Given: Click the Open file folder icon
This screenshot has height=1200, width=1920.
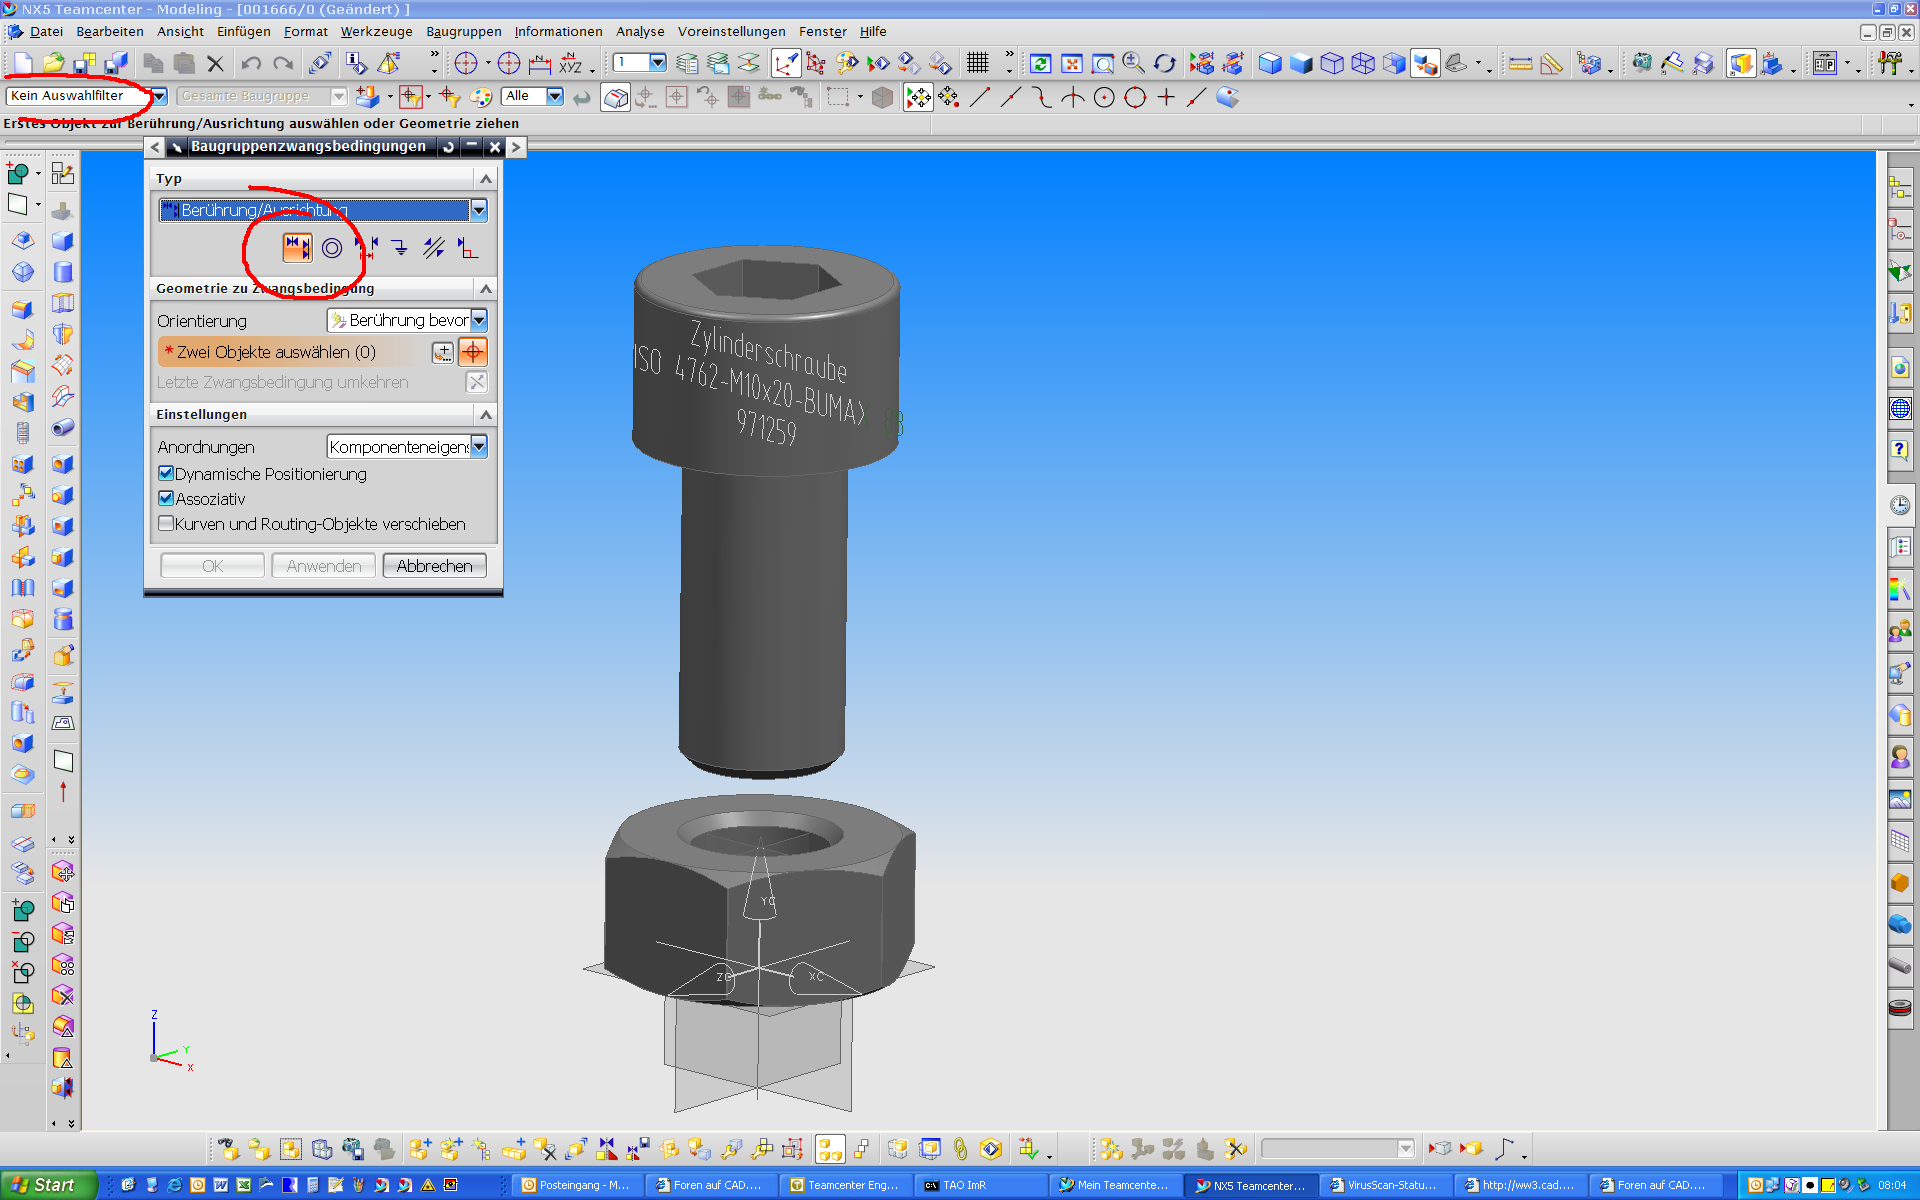Looking at the screenshot, I should 53,64.
